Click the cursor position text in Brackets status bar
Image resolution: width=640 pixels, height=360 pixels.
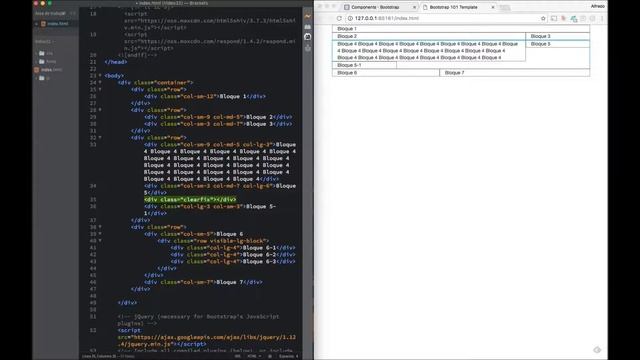coord(108,356)
